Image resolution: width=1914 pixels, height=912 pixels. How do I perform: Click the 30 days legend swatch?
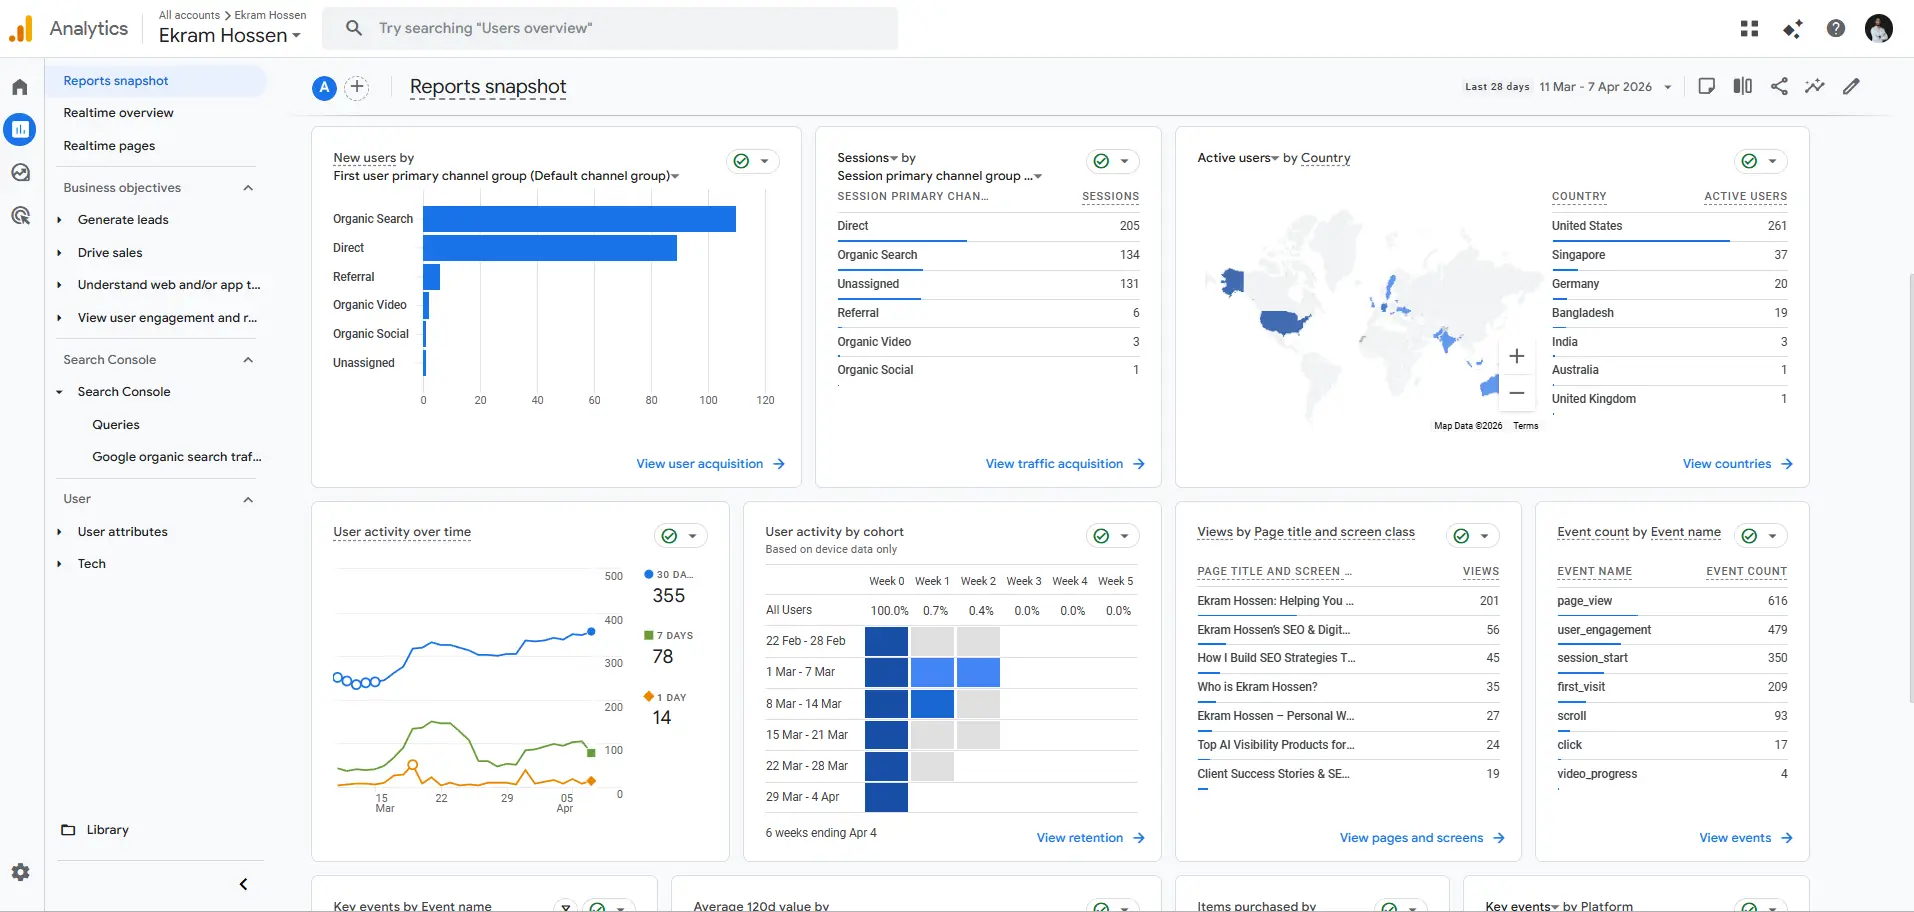click(649, 574)
